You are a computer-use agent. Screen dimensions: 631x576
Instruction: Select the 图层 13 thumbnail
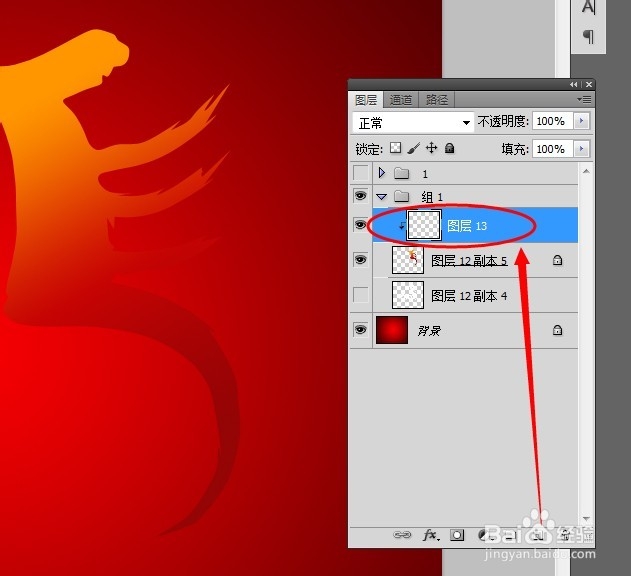click(424, 225)
